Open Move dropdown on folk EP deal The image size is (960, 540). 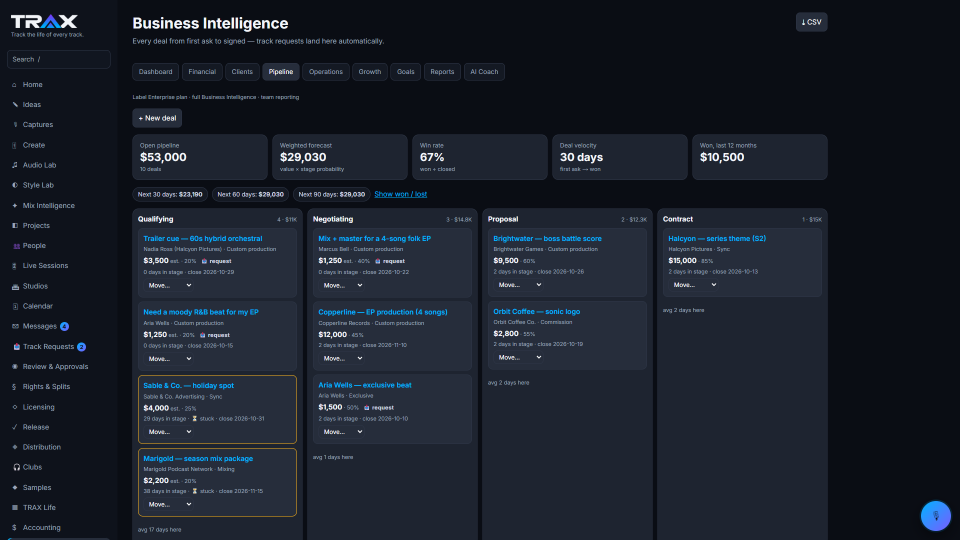coord(343,285)
